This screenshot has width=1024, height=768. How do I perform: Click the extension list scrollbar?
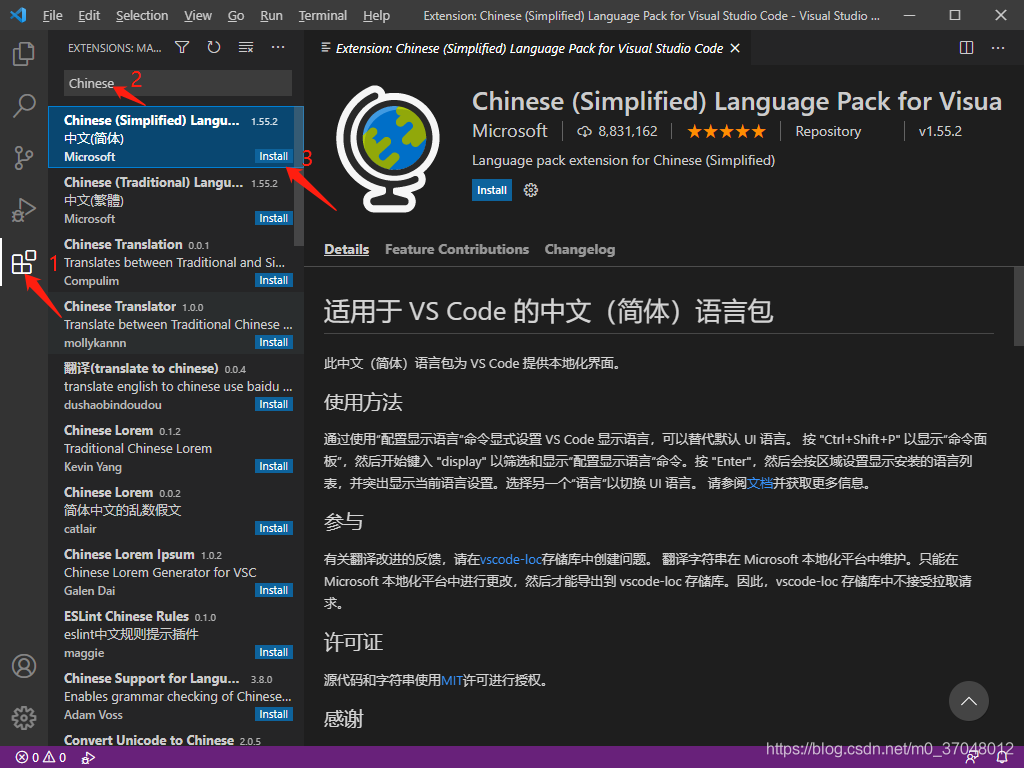299,176
